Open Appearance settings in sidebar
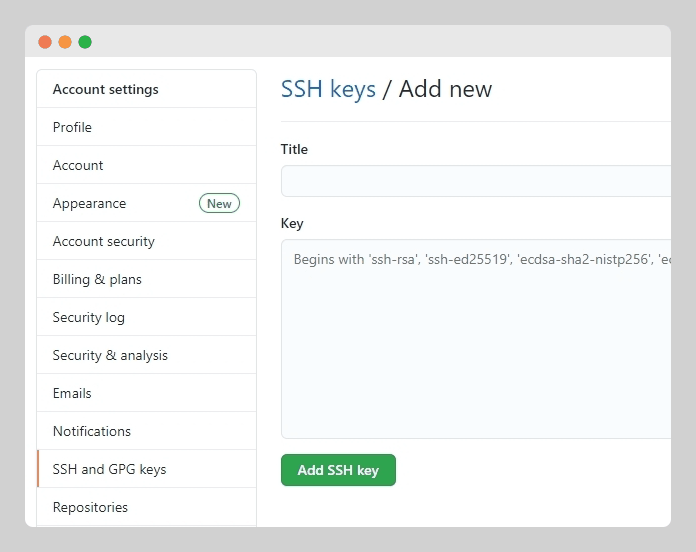 pyautogui.click(x=89, y=203)
